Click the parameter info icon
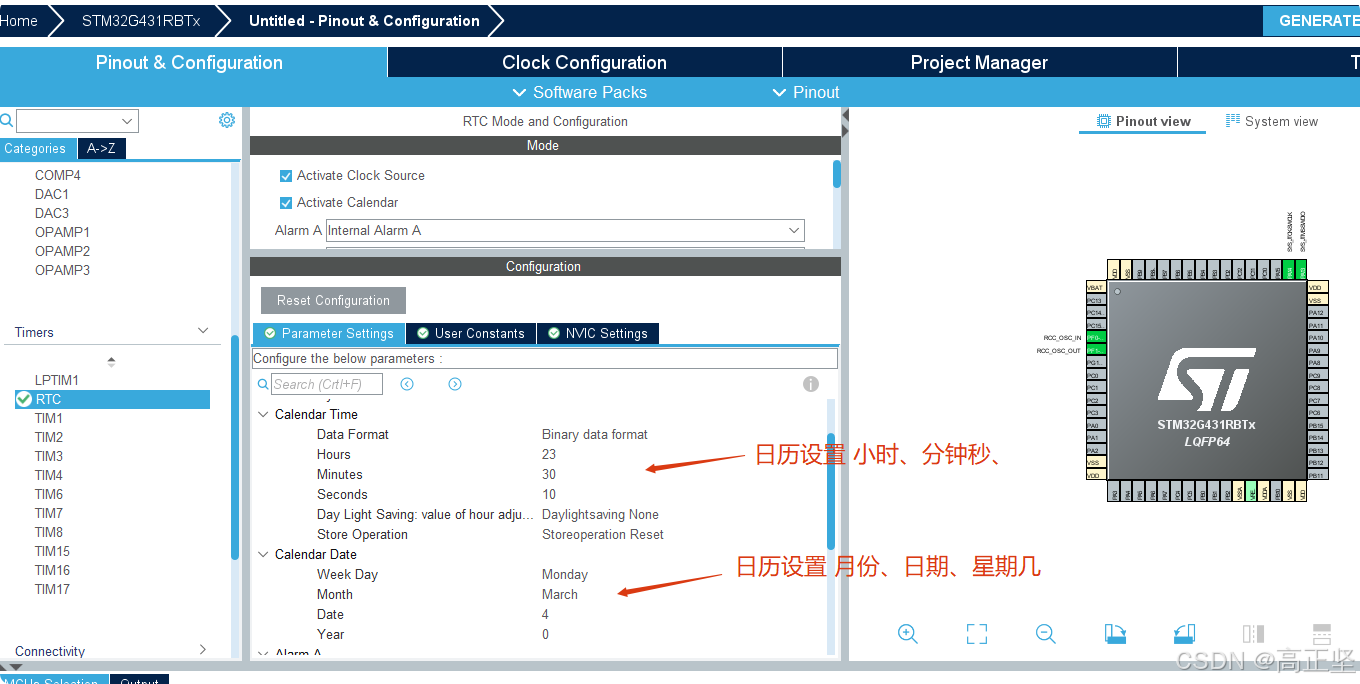This screenshot has width=1360, height=684. click(x=811, y=384)
